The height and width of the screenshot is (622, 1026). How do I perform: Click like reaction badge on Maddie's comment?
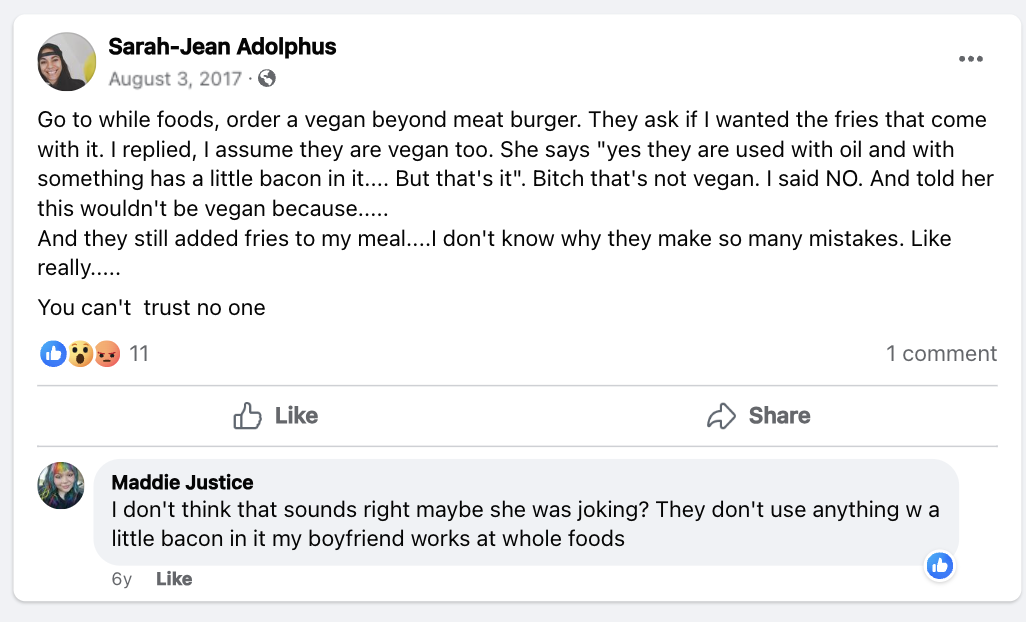(940, 566)
